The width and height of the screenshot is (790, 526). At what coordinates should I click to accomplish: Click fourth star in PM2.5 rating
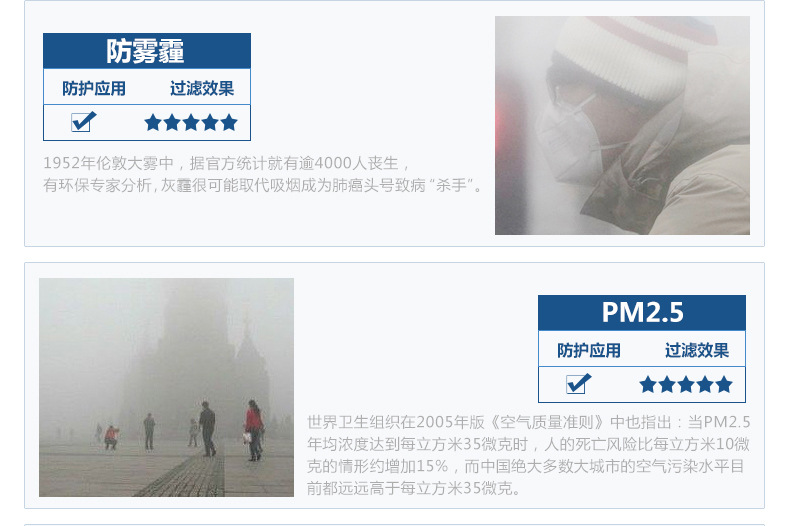(x=705, y=384)
